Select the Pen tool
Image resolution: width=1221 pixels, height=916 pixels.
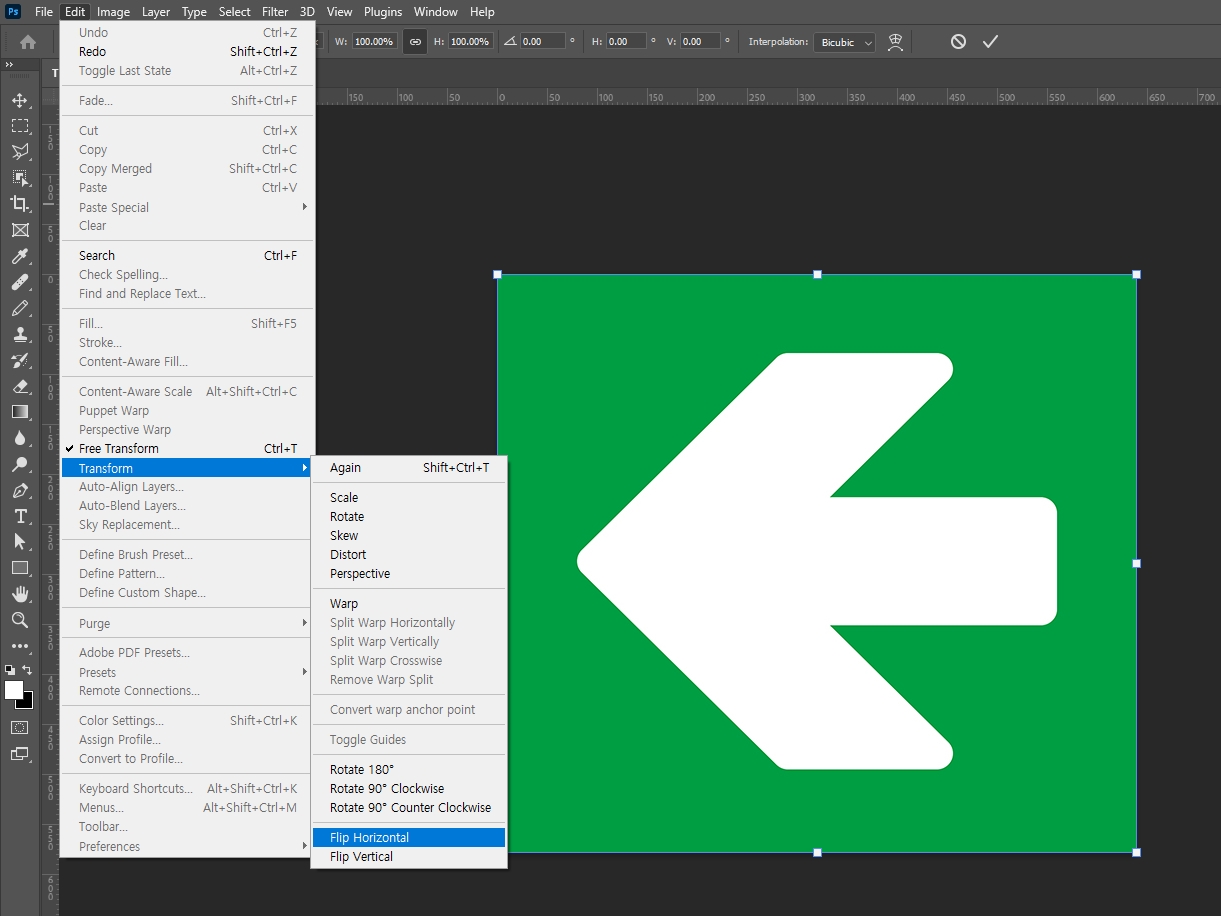click(19, 491)
